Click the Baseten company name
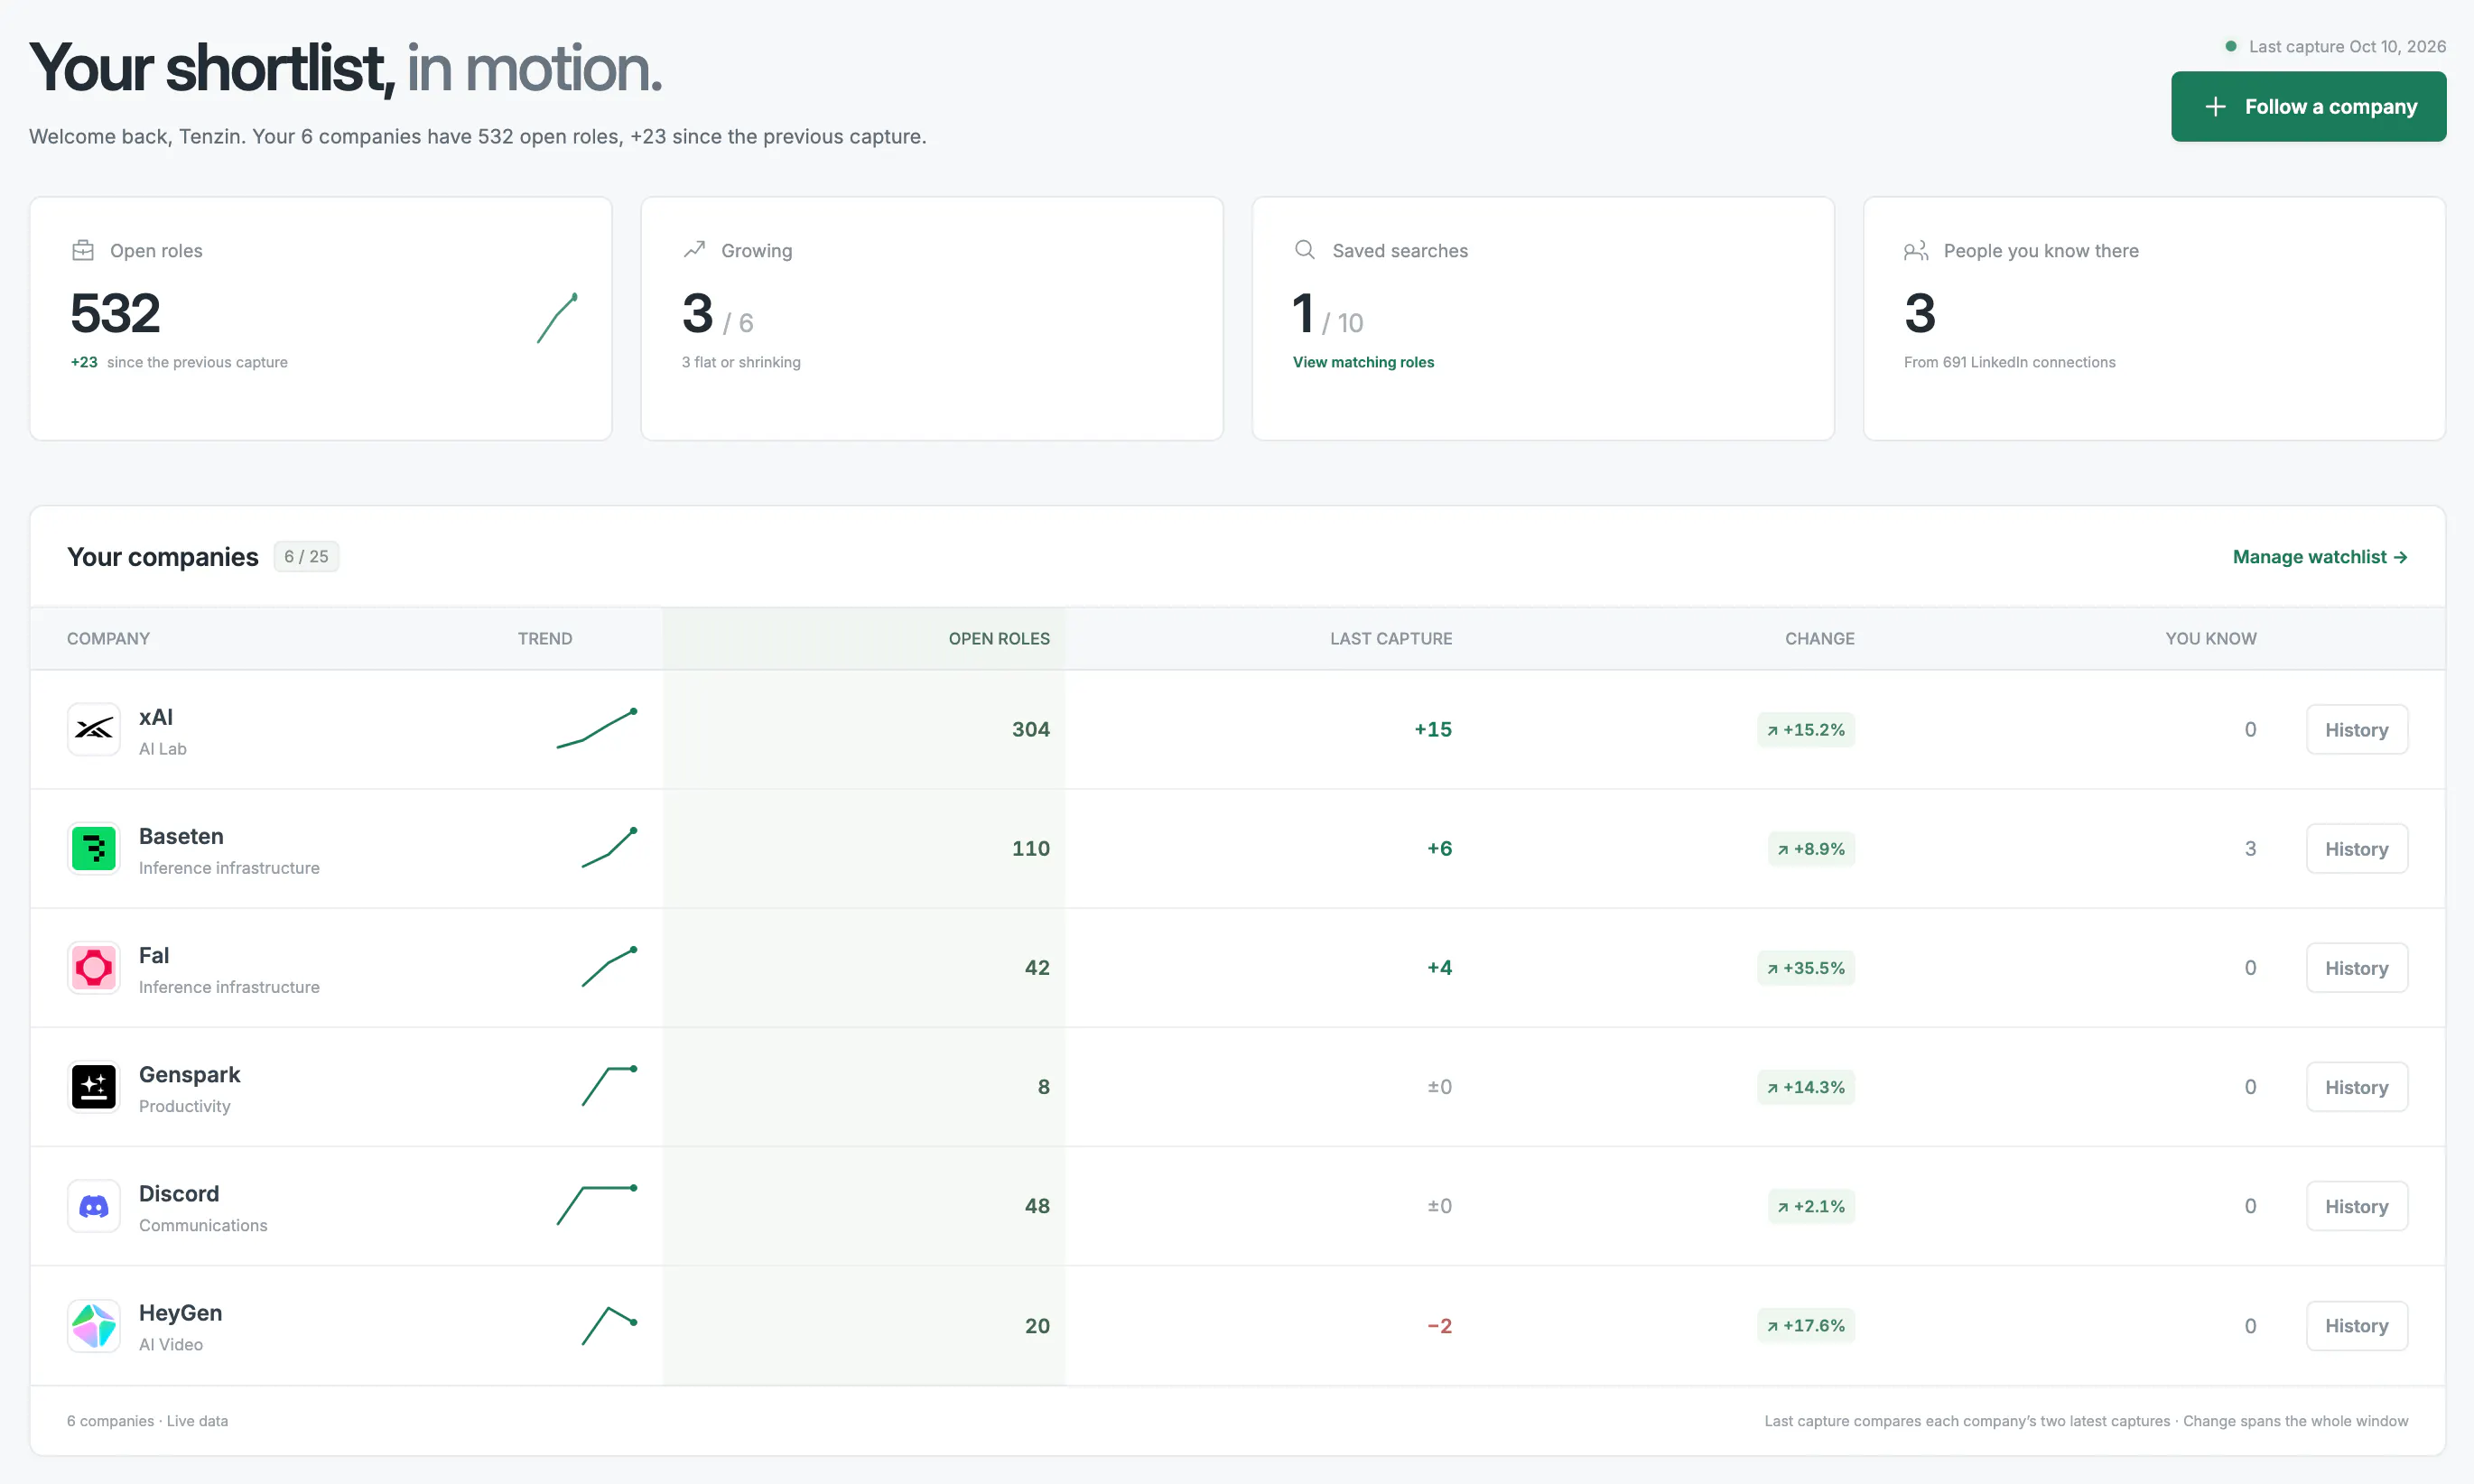The width and height of the screenshot is (2474, 1484). point(181,836)
